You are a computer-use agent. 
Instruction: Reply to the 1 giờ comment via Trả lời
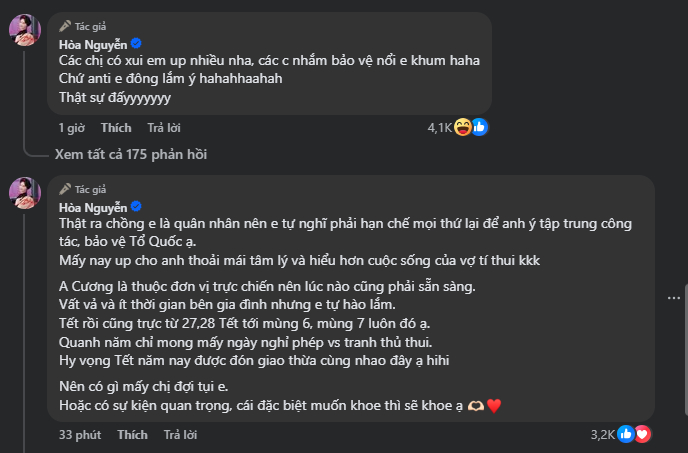tap(163, 128)
